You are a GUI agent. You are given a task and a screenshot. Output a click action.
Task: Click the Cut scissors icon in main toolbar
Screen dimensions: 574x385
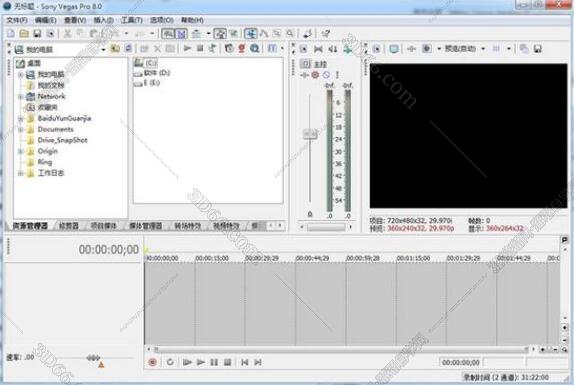point(67,34)
